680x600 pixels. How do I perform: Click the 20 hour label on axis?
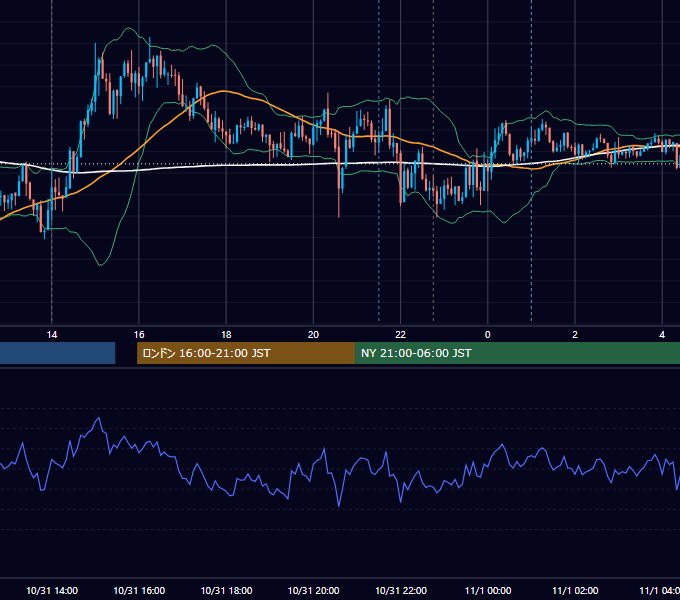click(313, 335)
